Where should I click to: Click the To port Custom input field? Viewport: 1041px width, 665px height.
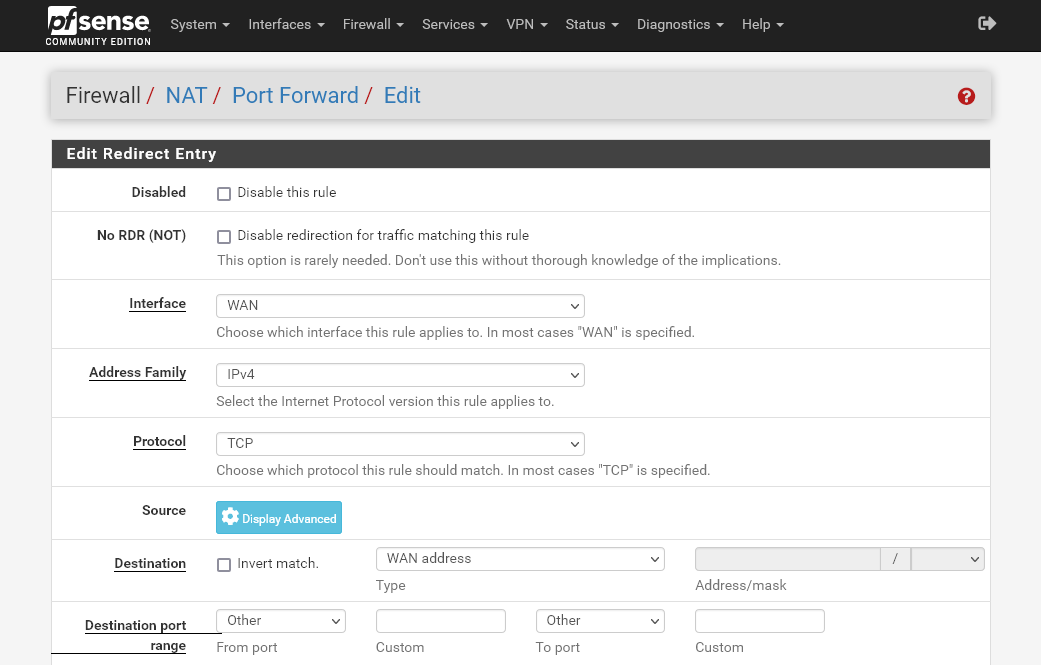click(759, 621)
